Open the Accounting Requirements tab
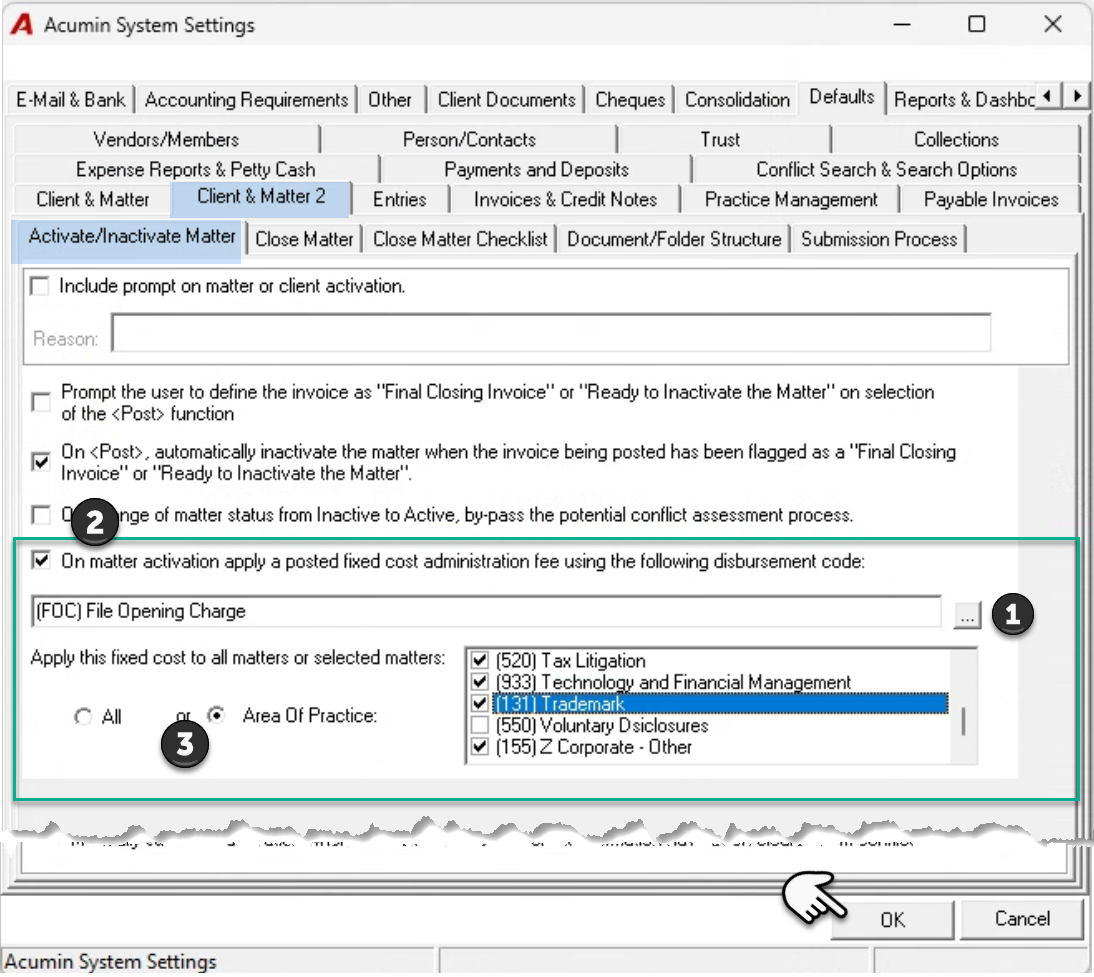The height and width of the screenshot is (977, 1094). click(246, 100)
